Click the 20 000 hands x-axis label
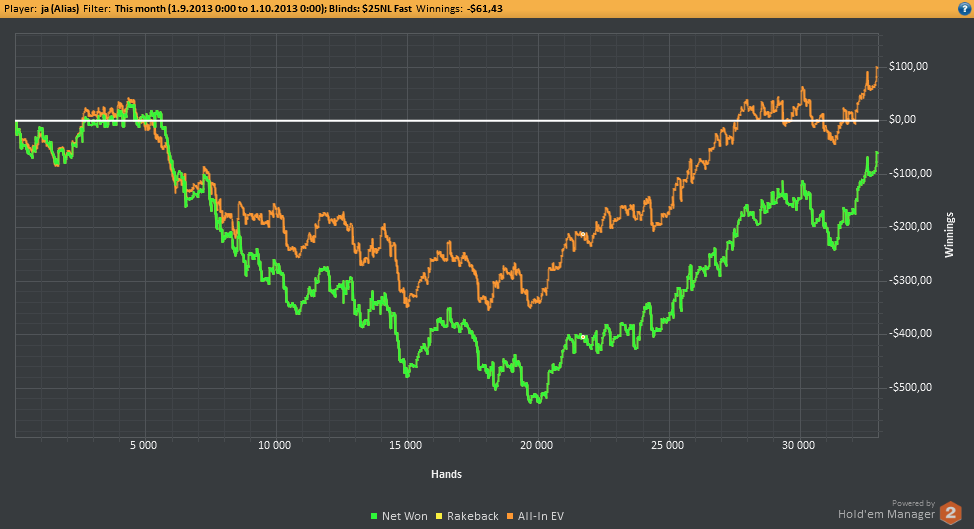The width and height of the screenshot is (974, 529). click(x=537, y=445)
